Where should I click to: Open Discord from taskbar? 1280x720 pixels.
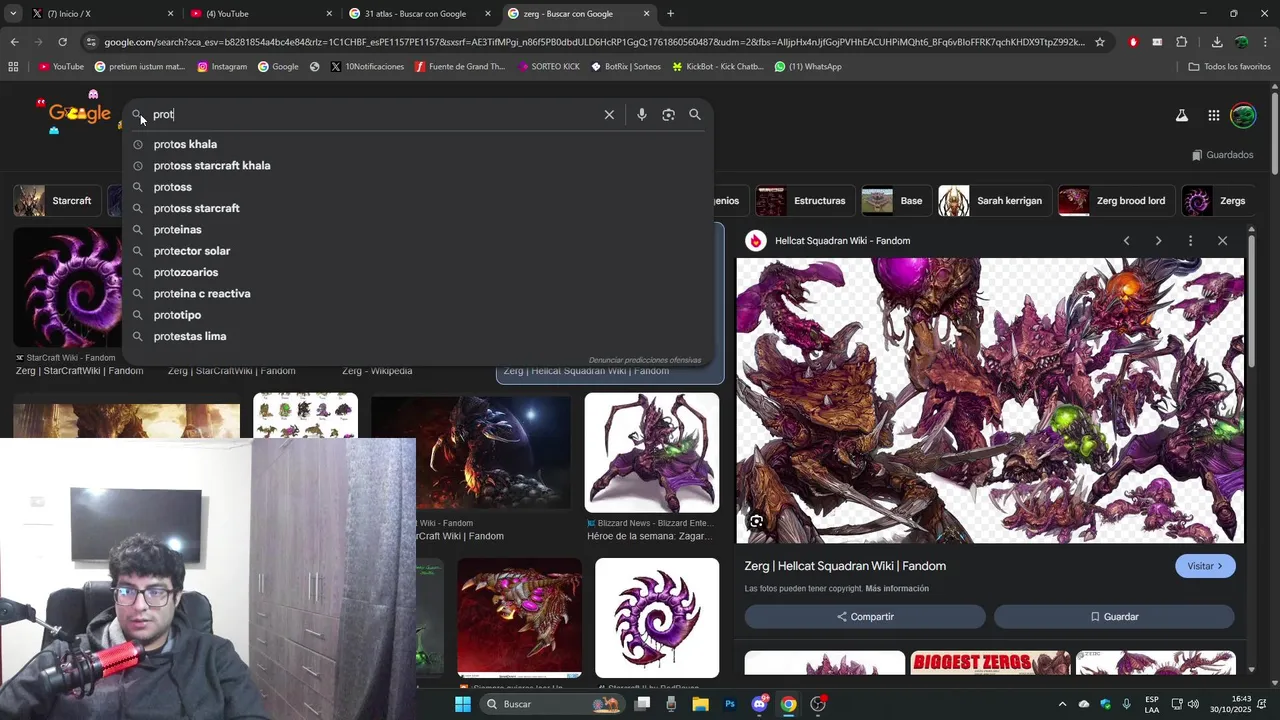(759, 704)
